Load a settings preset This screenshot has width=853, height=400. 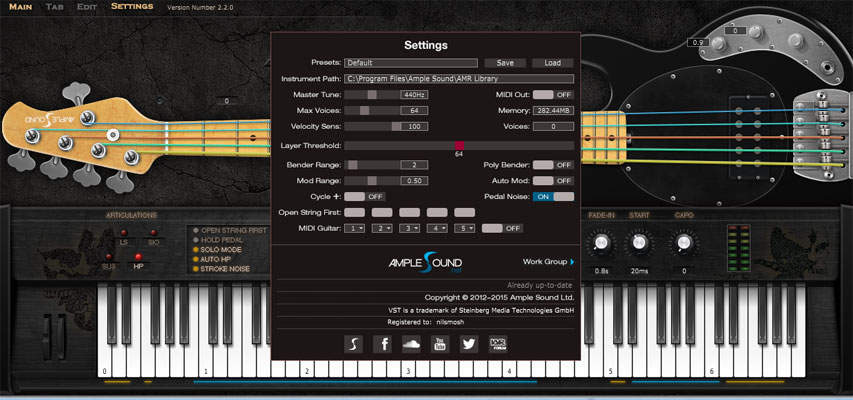(553, 63)
